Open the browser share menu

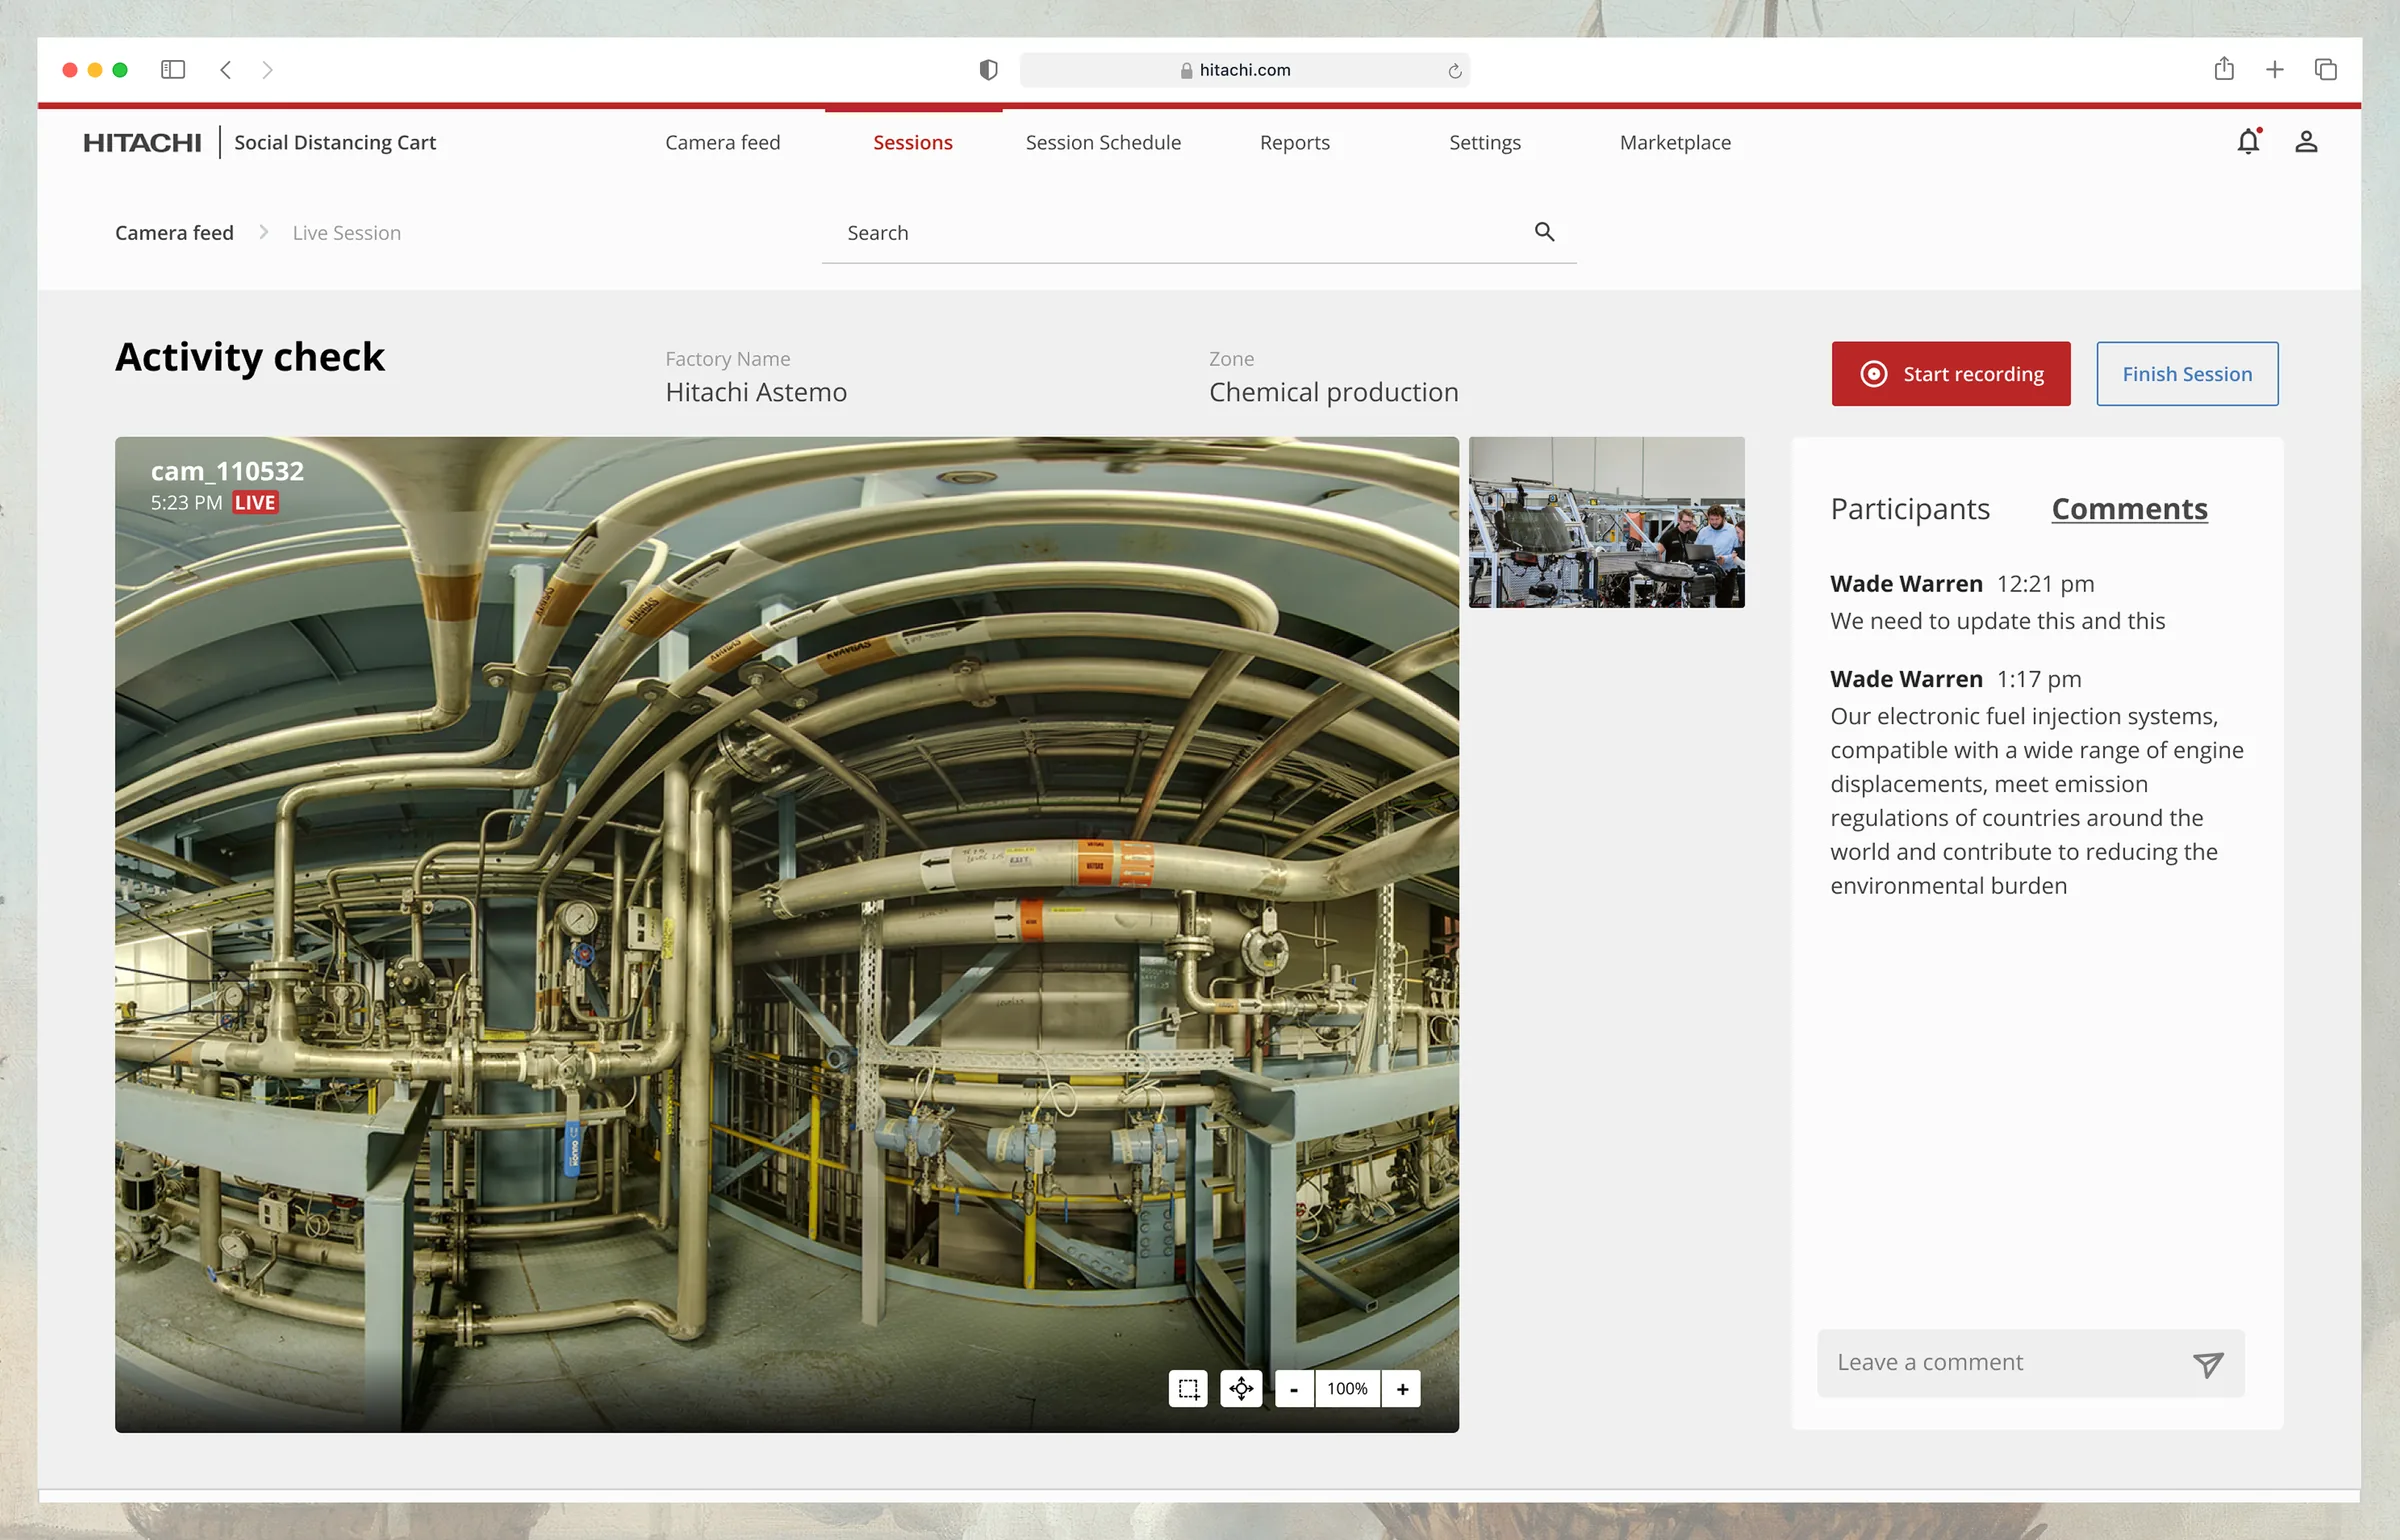coord(2224,68)
